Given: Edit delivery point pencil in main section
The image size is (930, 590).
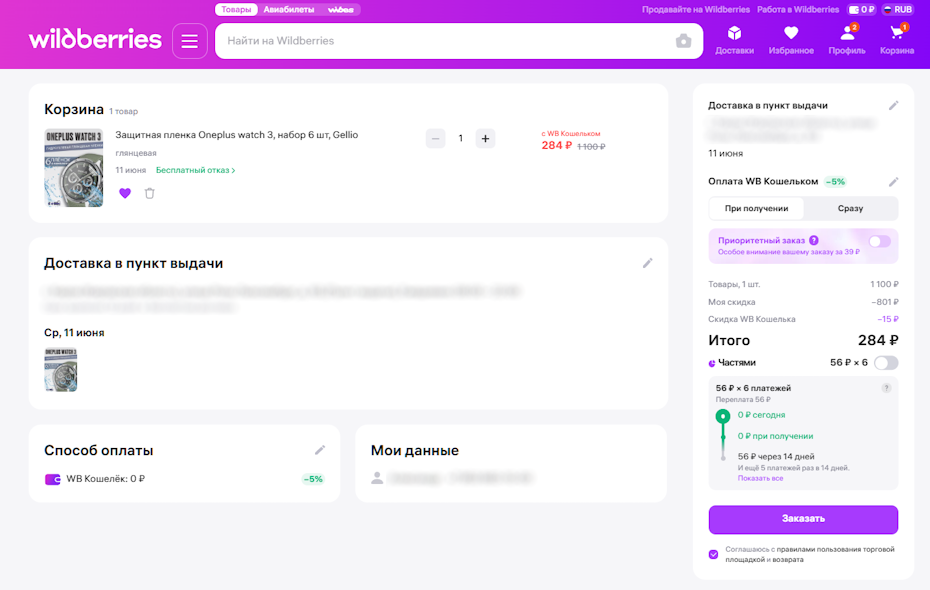Looking at the screenshot, I should [648, 263].
